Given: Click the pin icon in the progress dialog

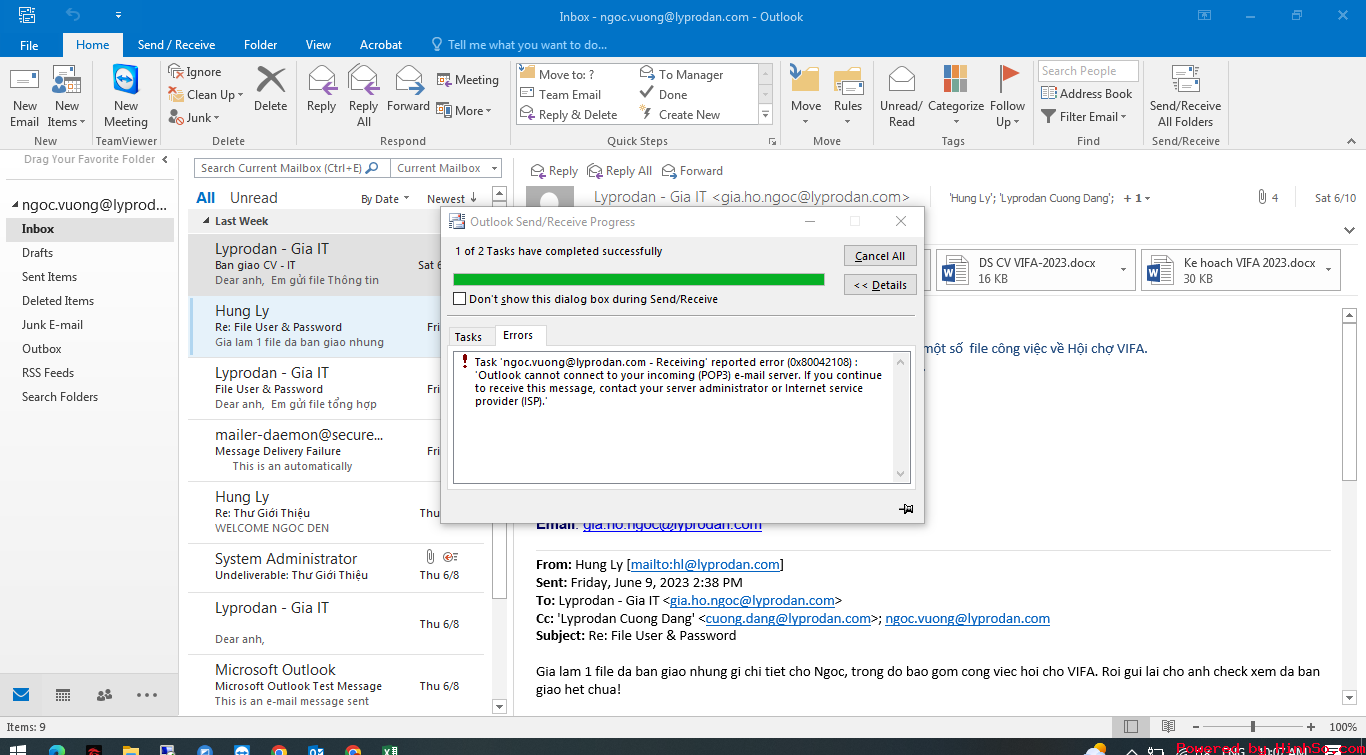Looking at the screenshot, I should point(905,509).
